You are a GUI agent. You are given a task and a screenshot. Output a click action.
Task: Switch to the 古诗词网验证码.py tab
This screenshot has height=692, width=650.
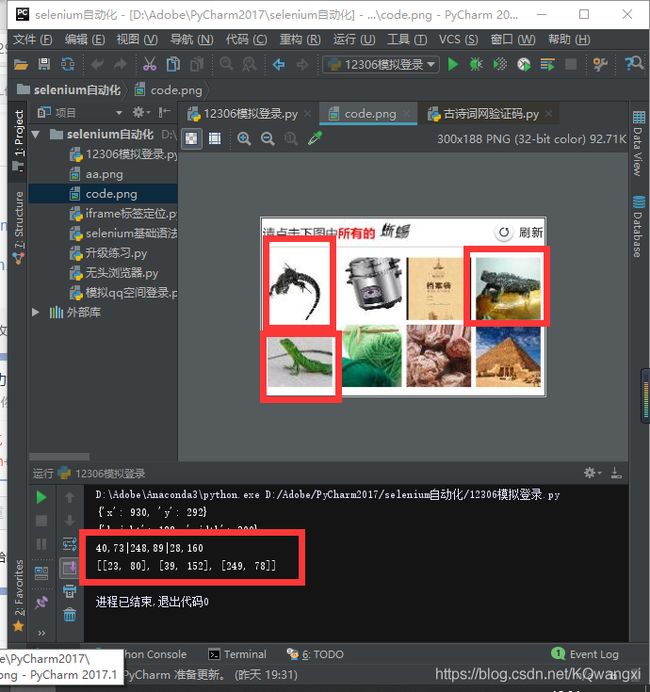(x=483, y=114)
